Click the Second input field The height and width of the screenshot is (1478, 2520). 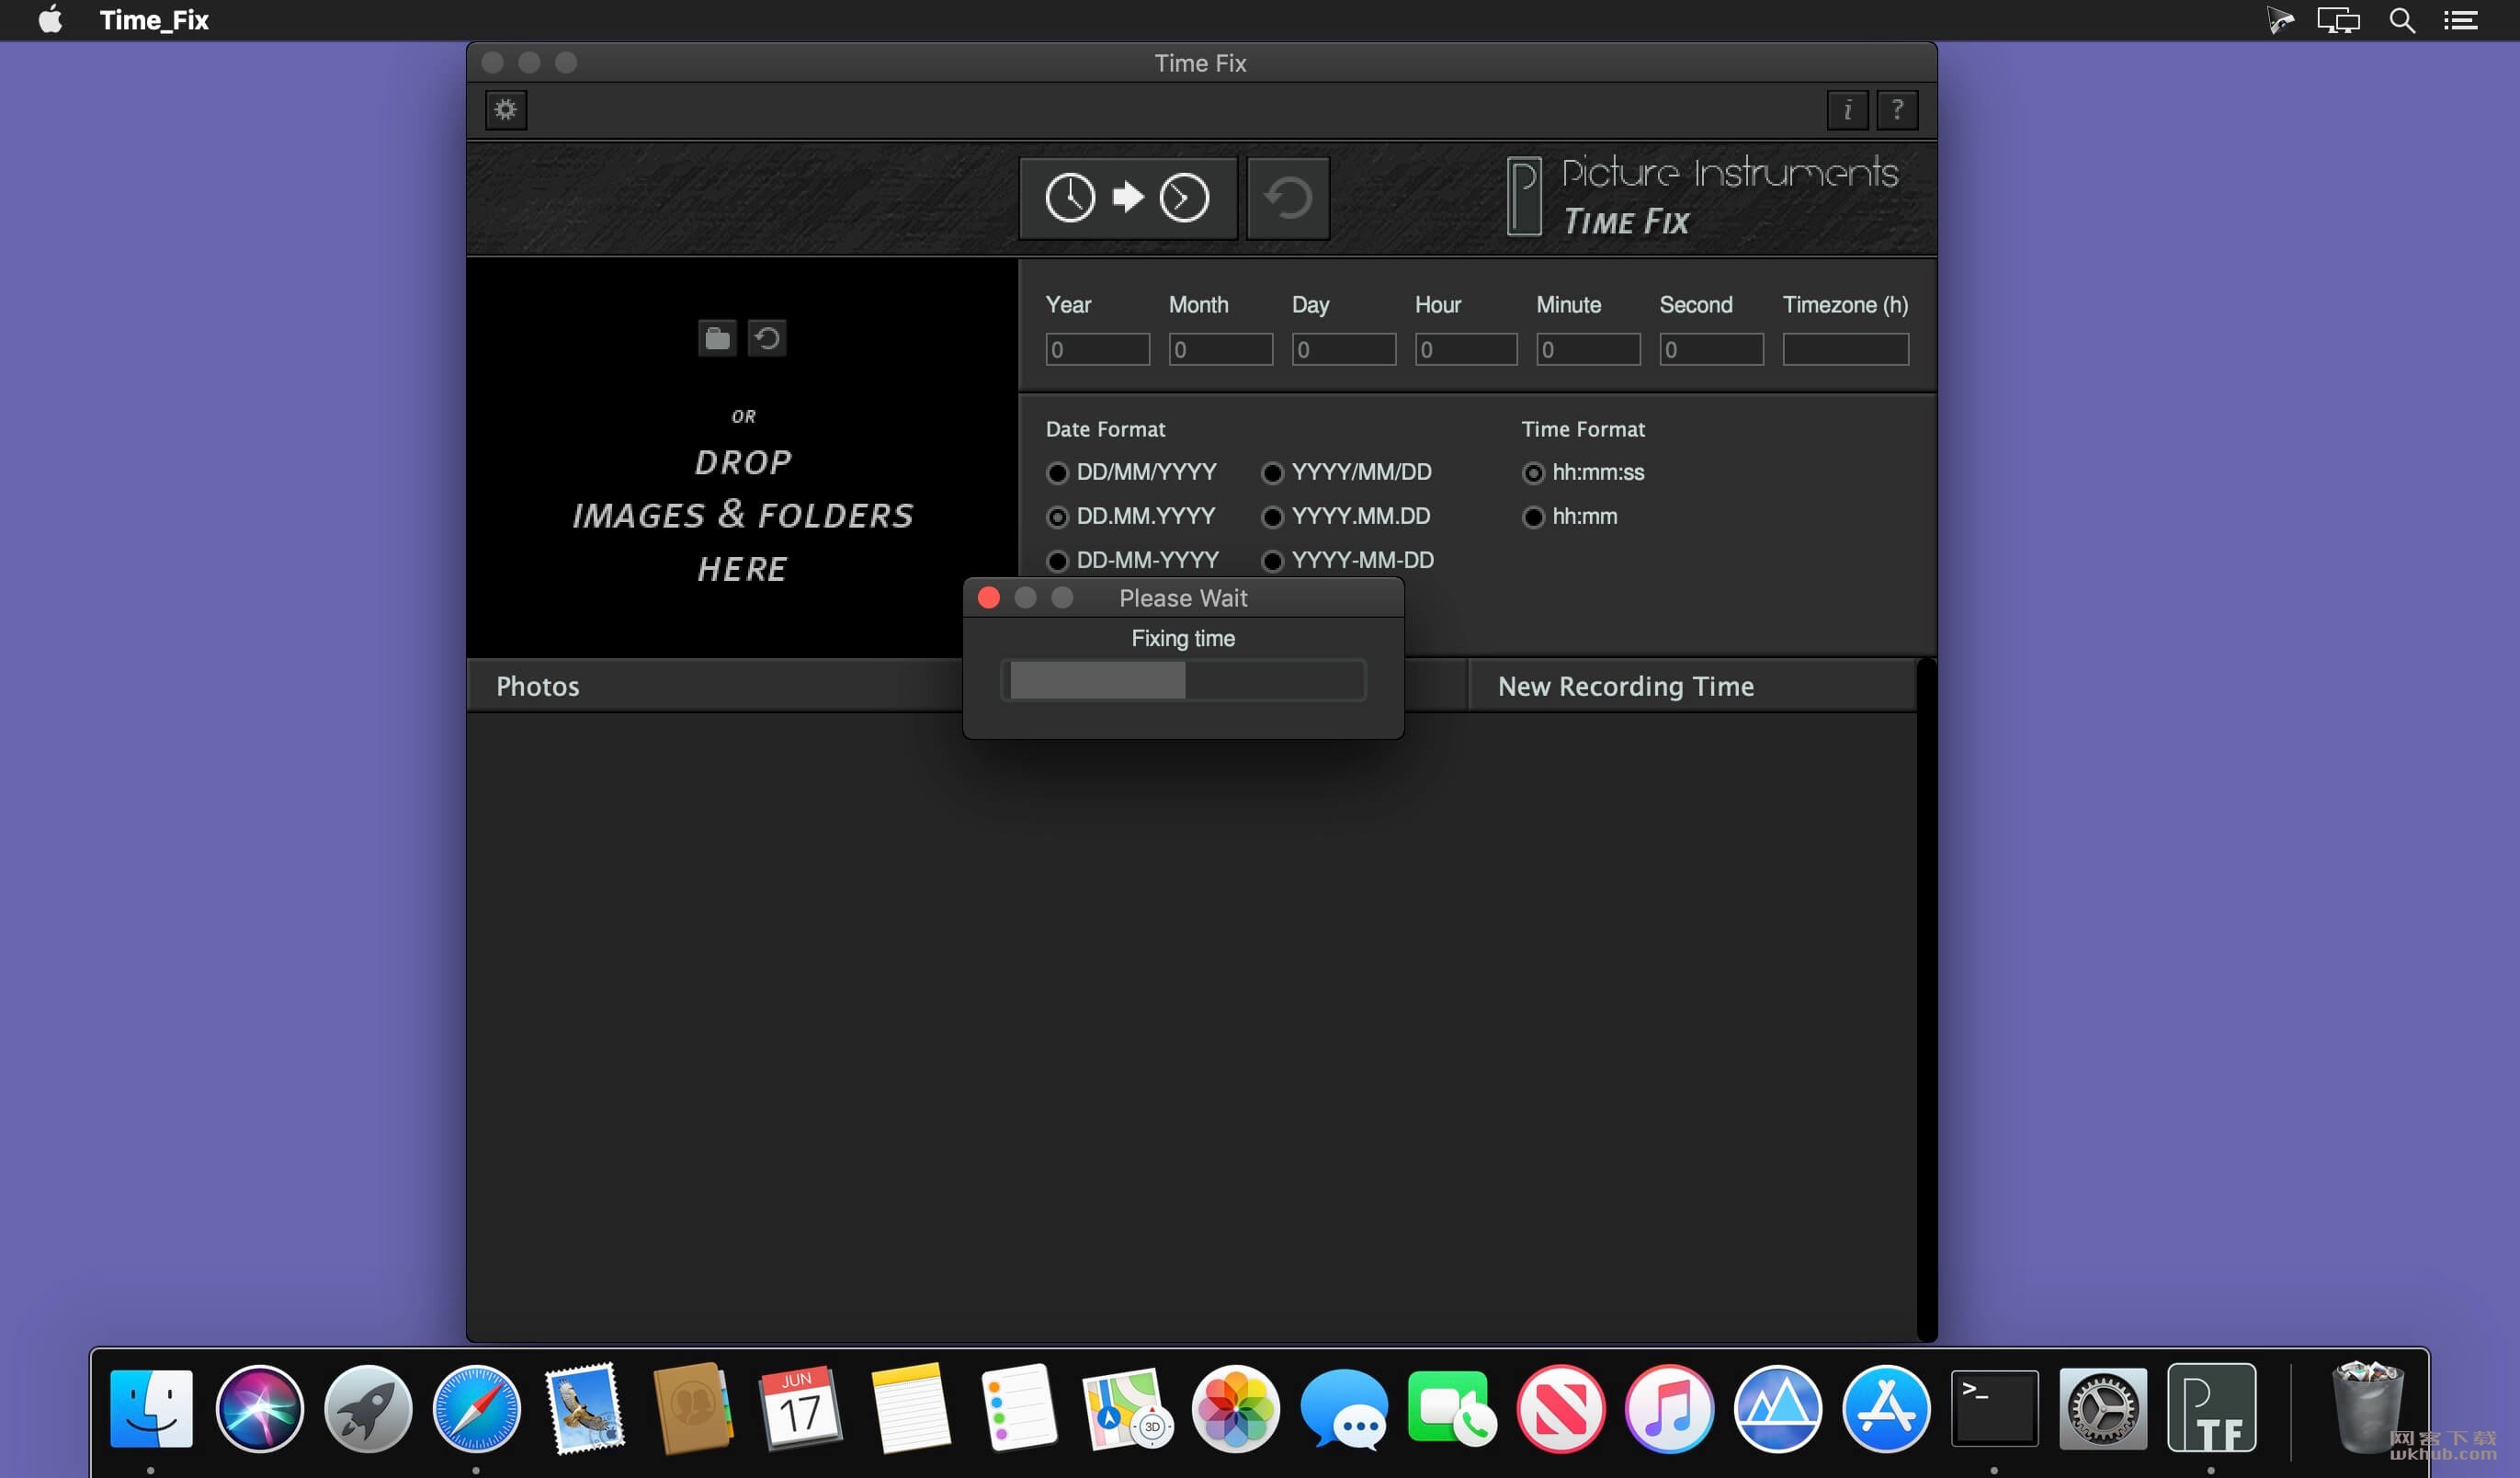point(1712,349)
